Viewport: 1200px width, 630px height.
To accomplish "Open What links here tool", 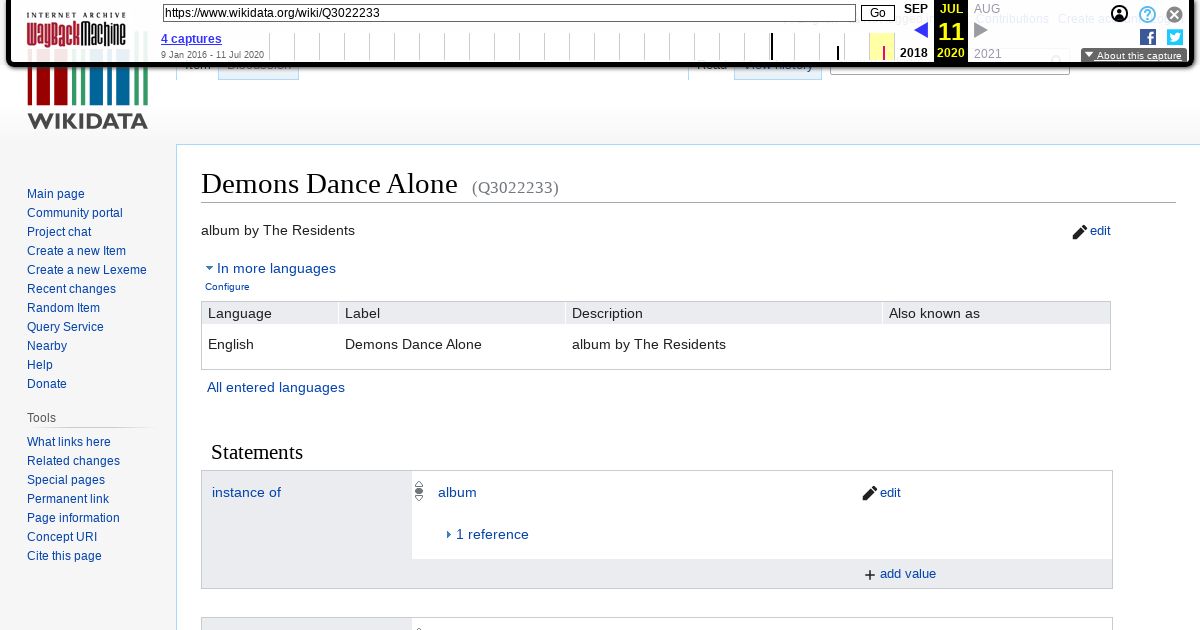I will point(69,442).
